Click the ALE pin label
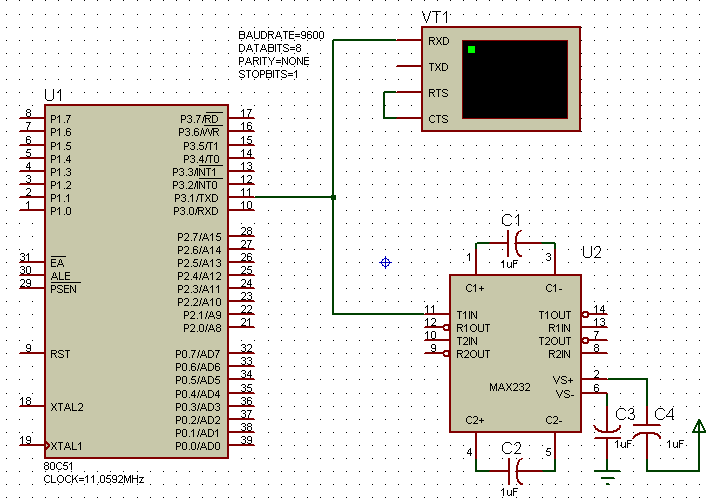This screenshot has height=499, width=712. (x=60, y=276)
